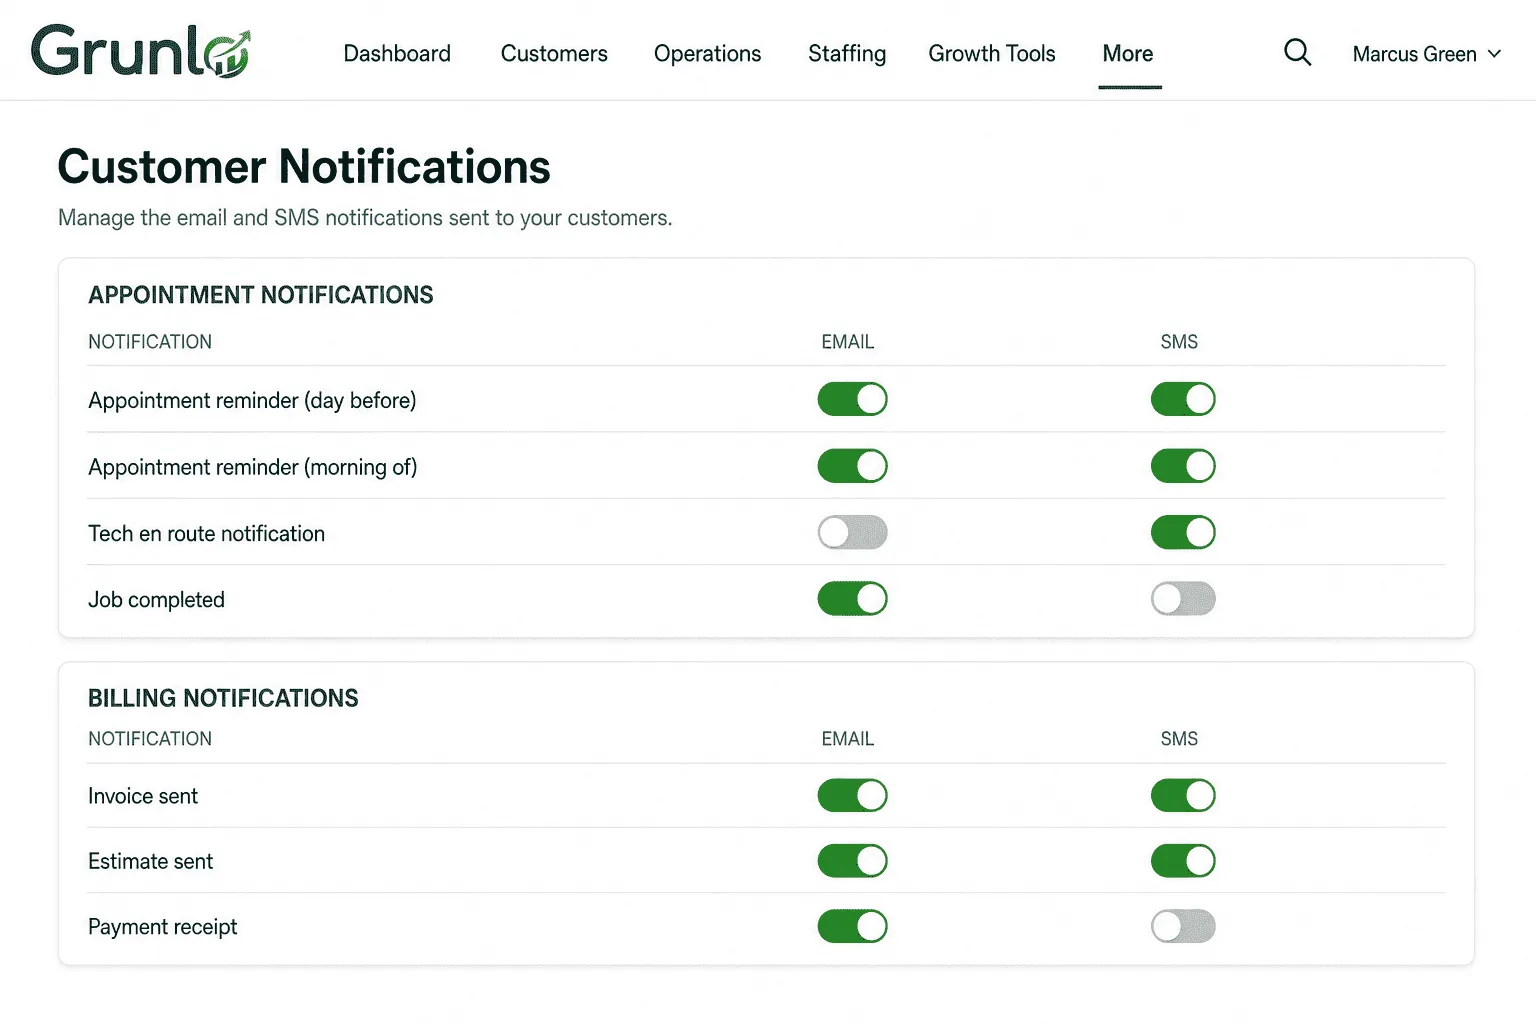Click the 'Tech en route notification' label
Screen dimensions: 1536x1024
point(206,534)
